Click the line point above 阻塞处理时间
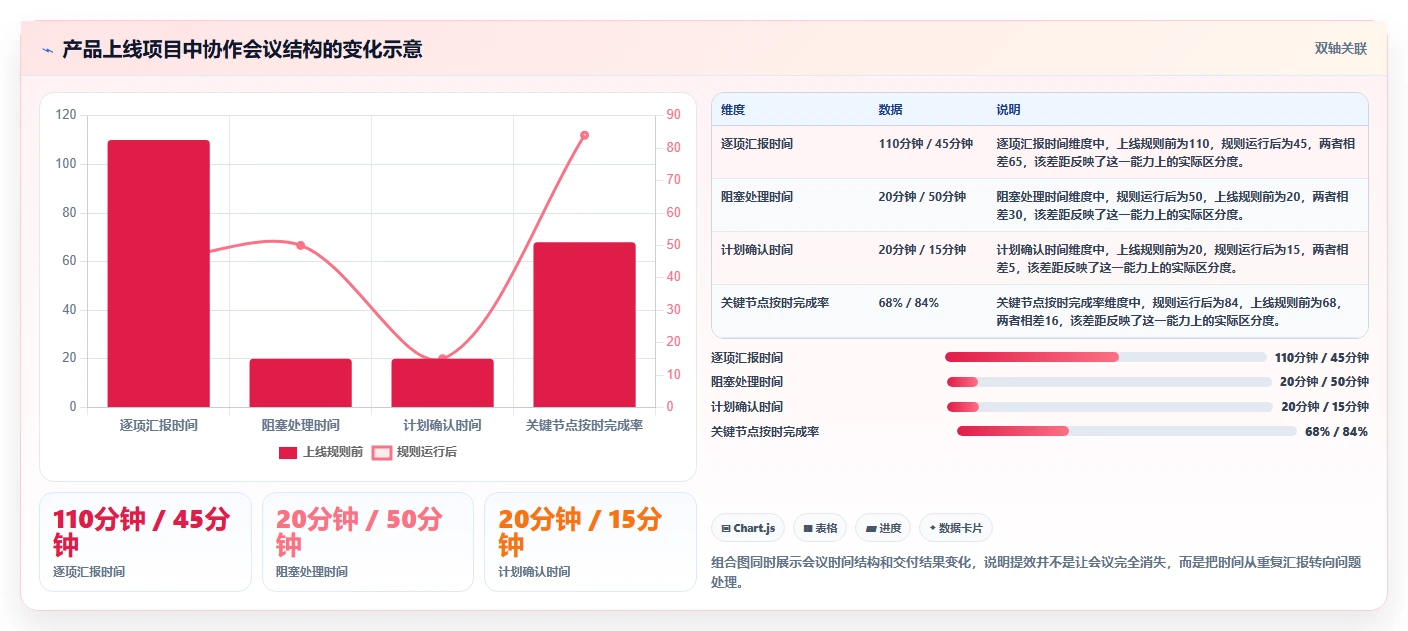The width and height of the screenshot is (1408, 631). [x=300, y=245]
